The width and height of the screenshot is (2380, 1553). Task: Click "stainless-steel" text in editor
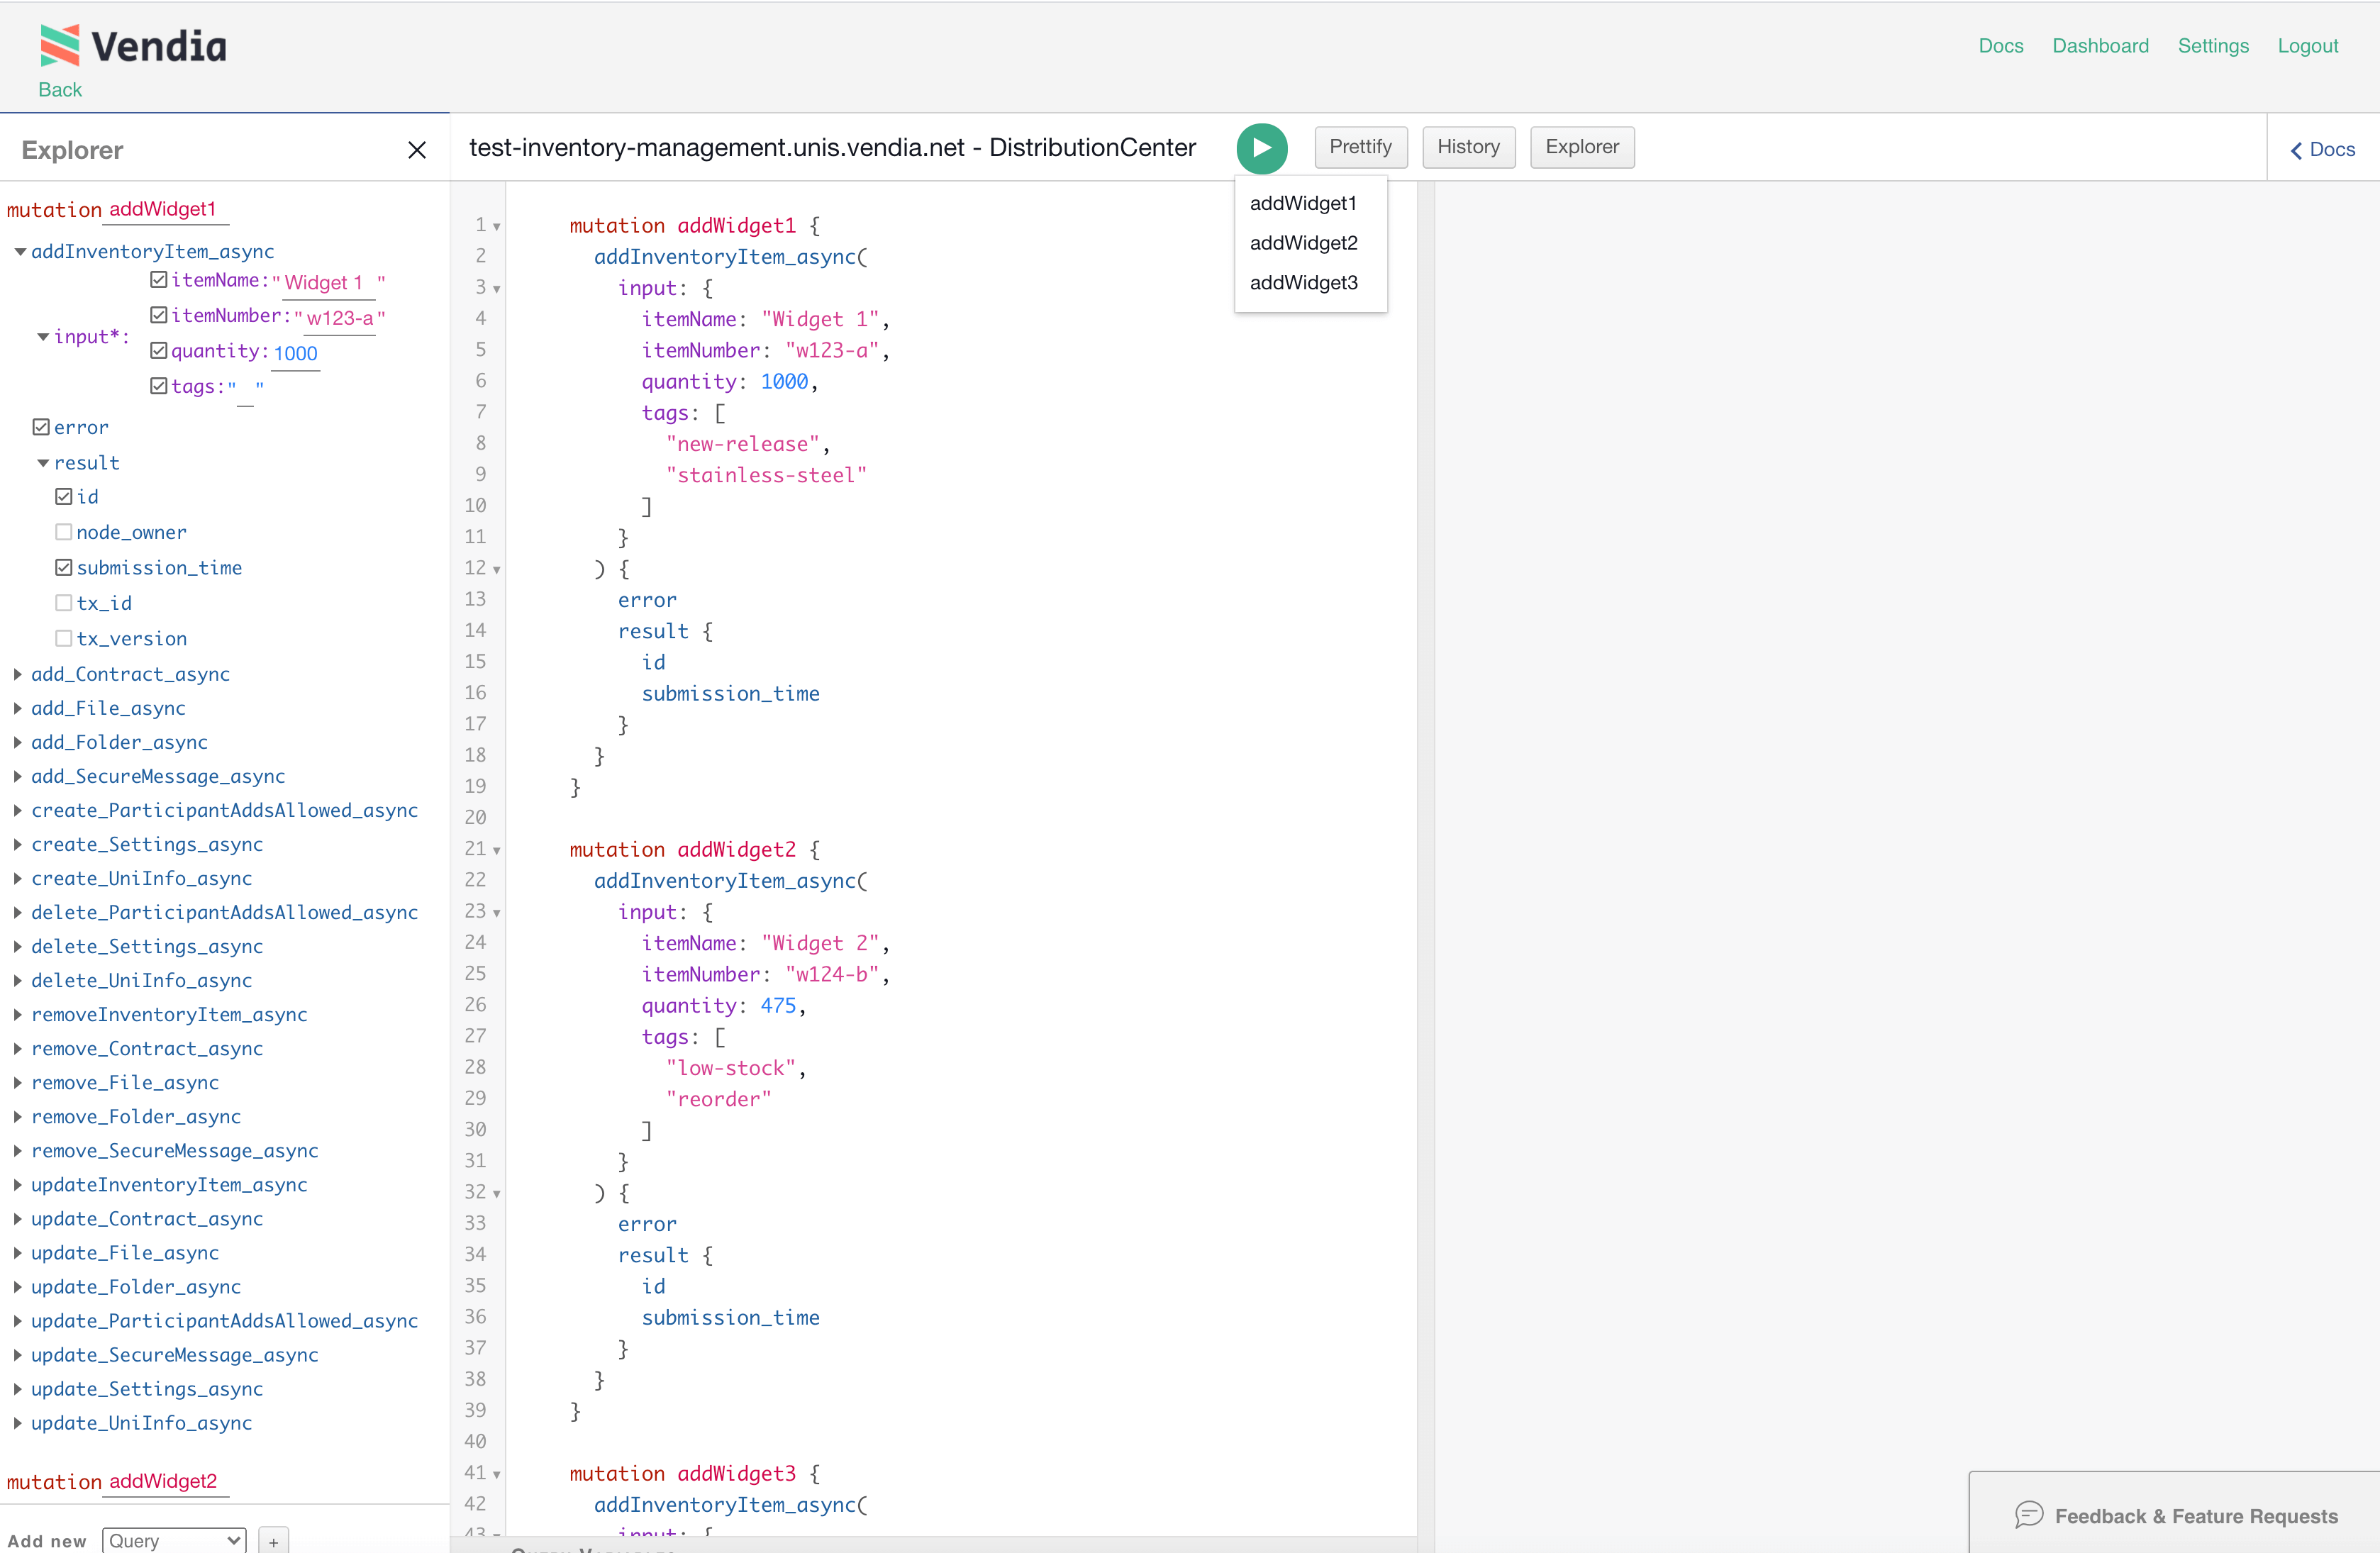(766, 475)
